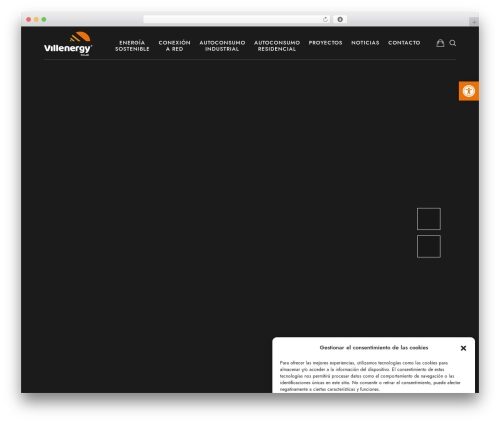Open the orange accessibility widget

[x=469, y=91]
